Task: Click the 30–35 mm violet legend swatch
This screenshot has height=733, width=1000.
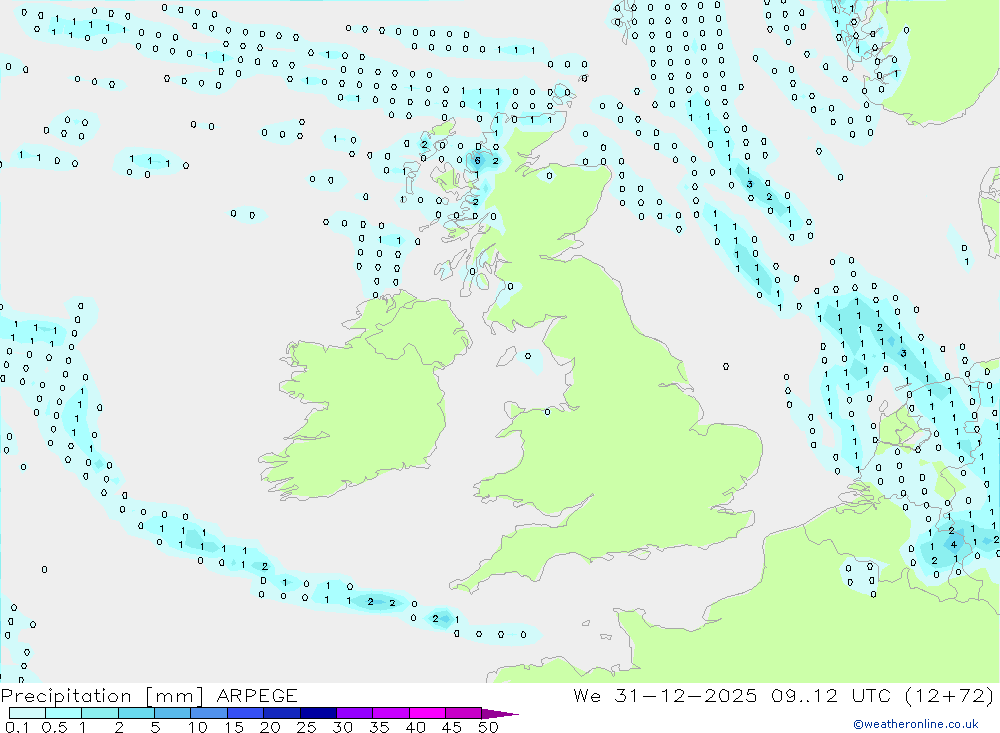Action: click(x=354, y=713)
